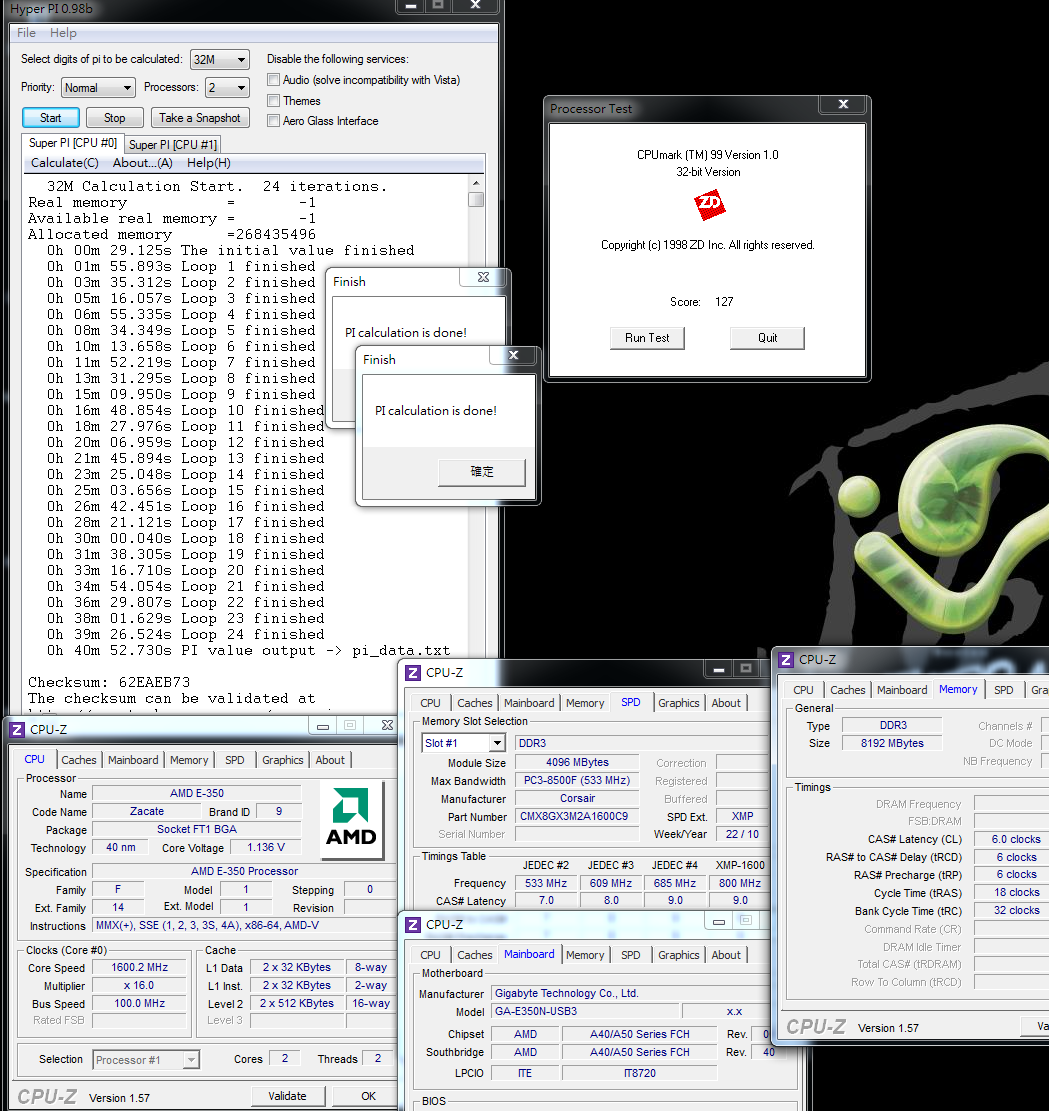Viewport: 1049px width, 1111px height.
Task: Select the Super PI [CPU #0] tab
Action: coord(72,143)
